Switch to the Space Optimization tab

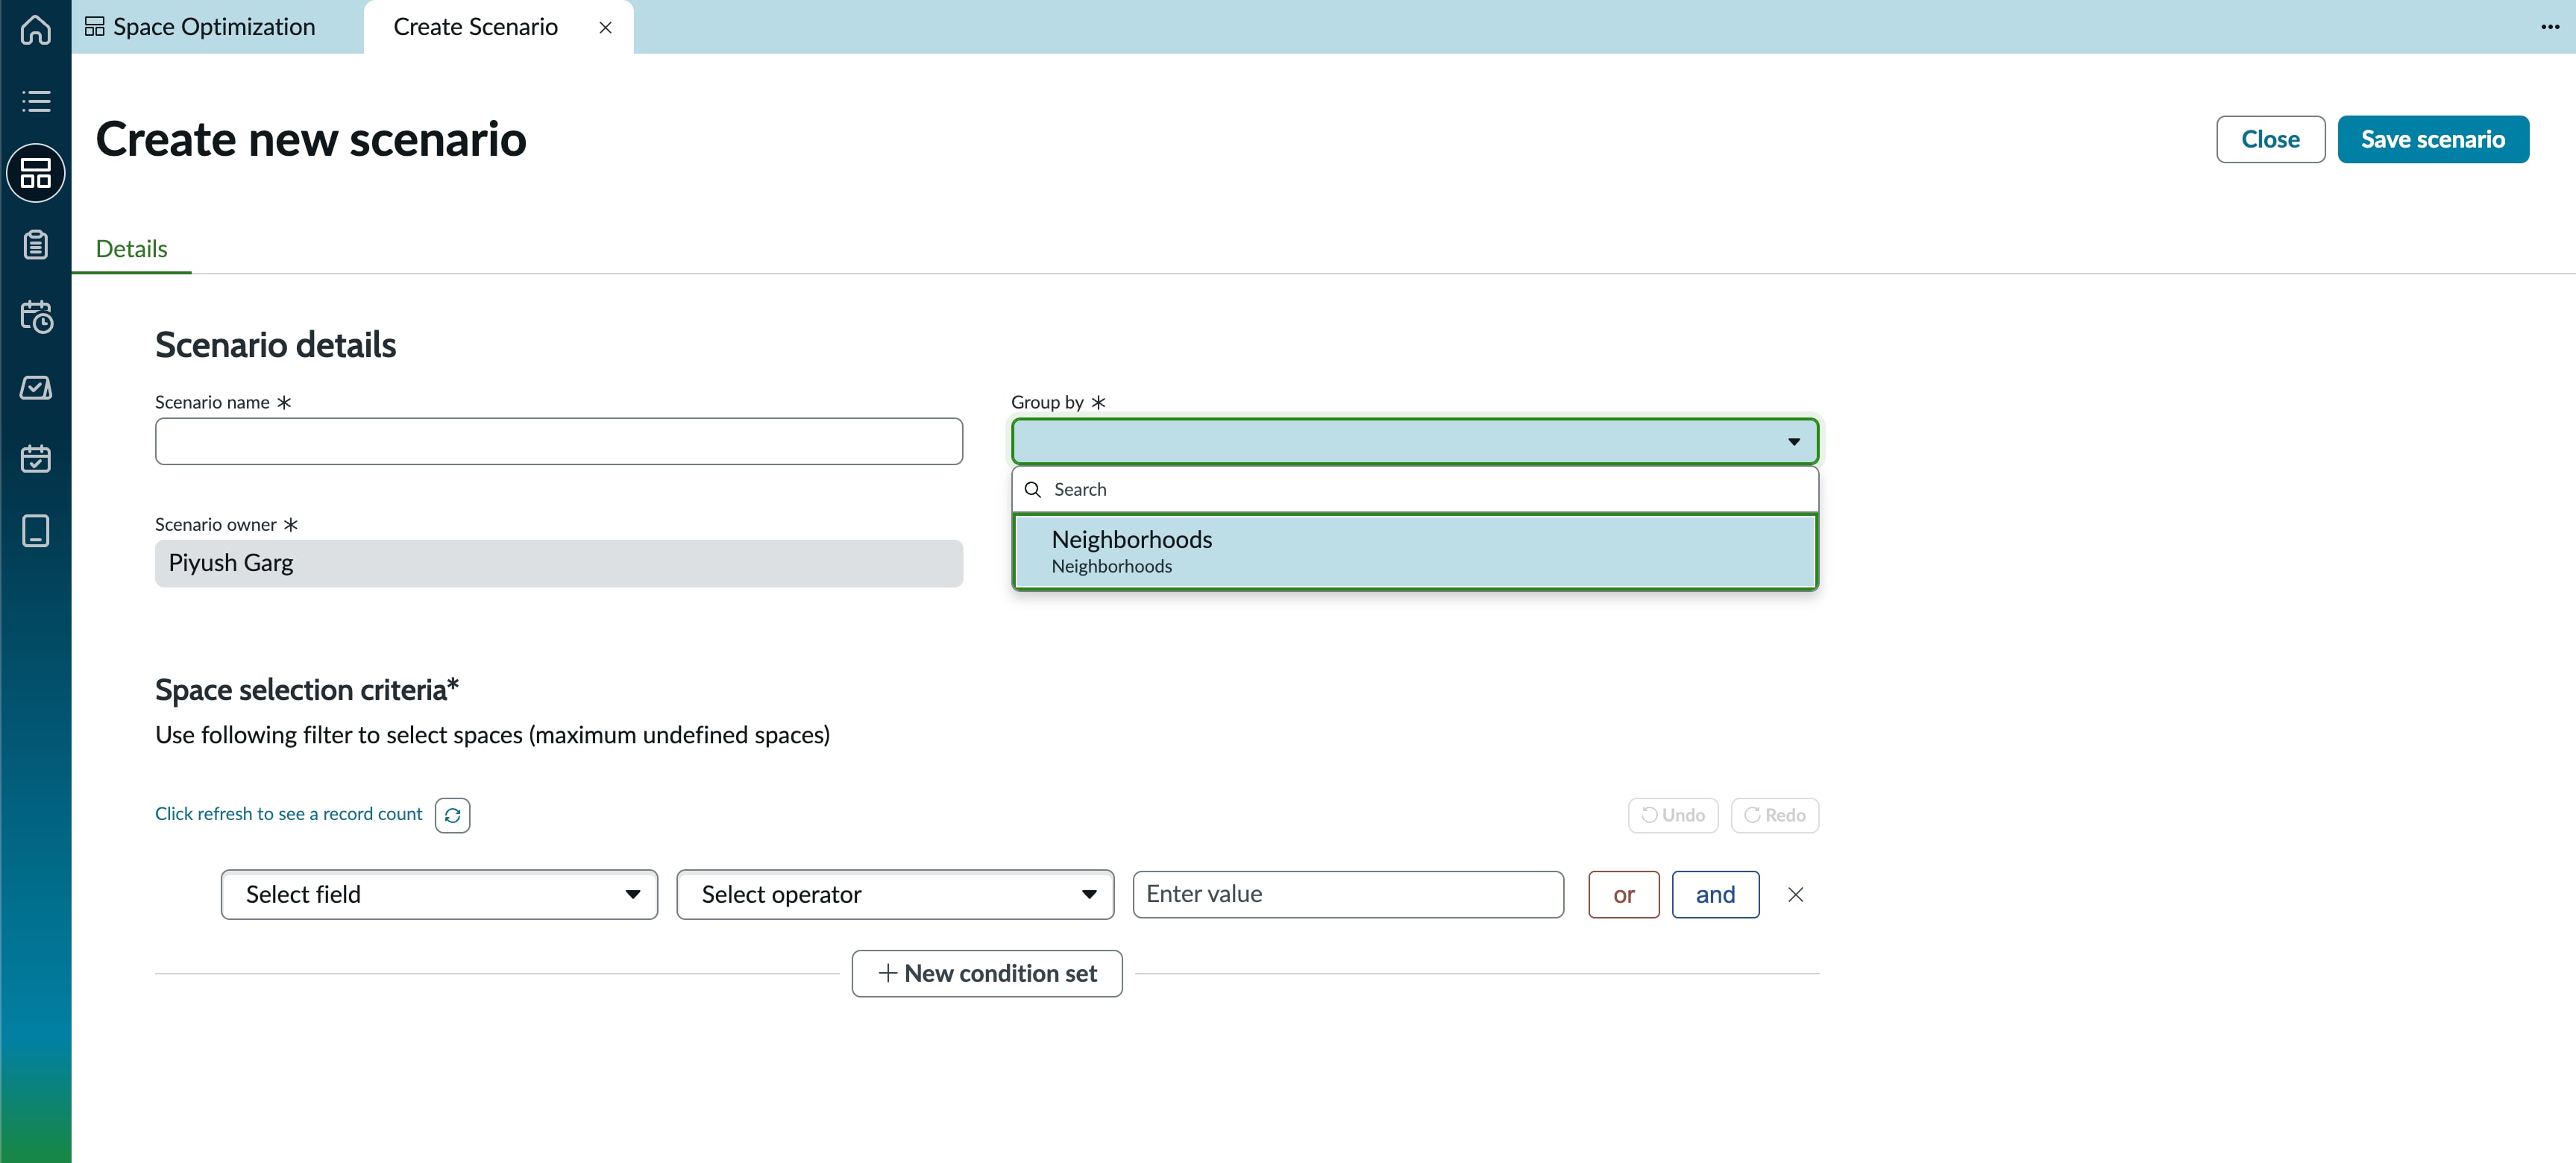pos(202,27)
